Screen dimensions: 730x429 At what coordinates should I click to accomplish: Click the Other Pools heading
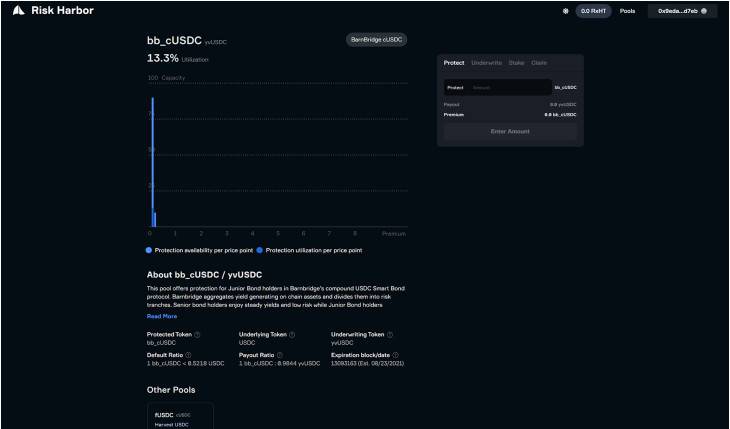tap(171, 390)
